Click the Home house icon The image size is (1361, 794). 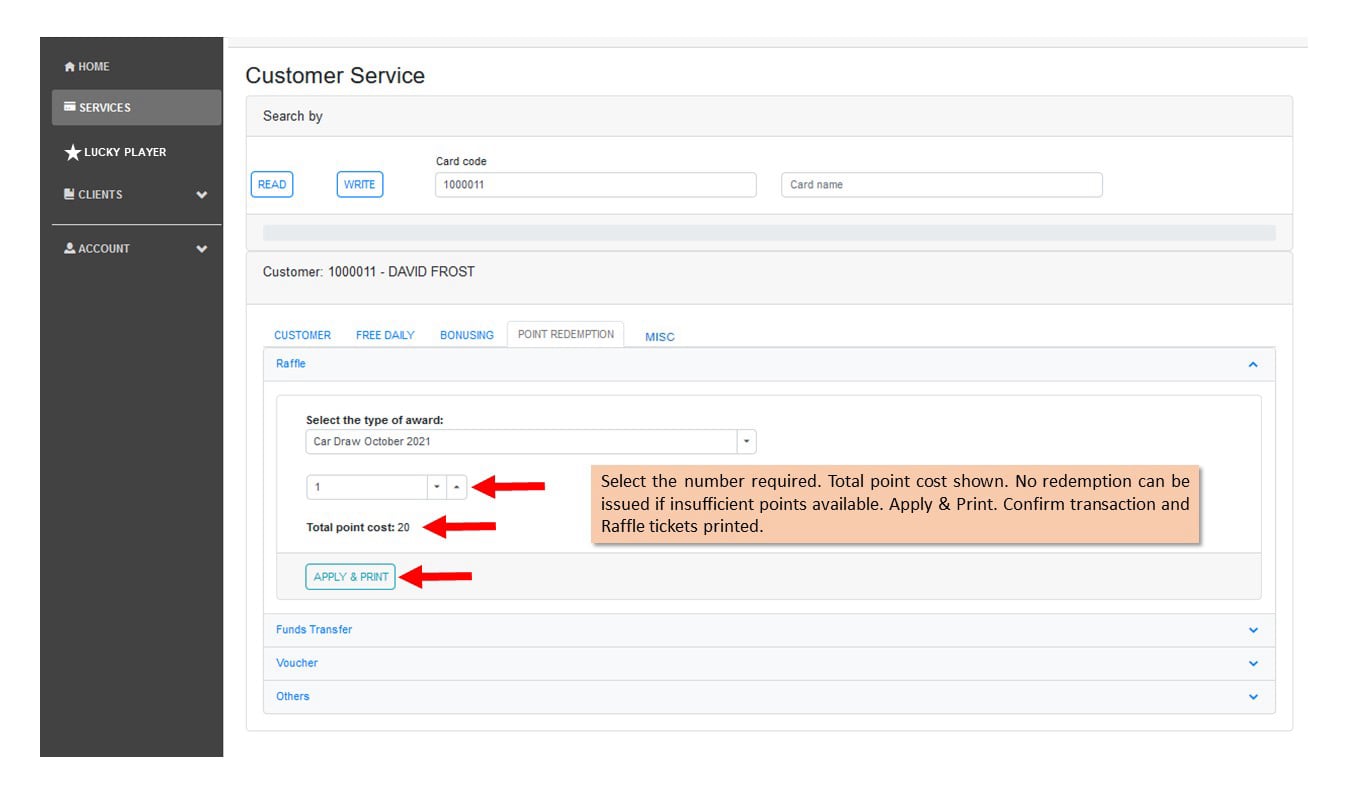click(x=69, y=67)
